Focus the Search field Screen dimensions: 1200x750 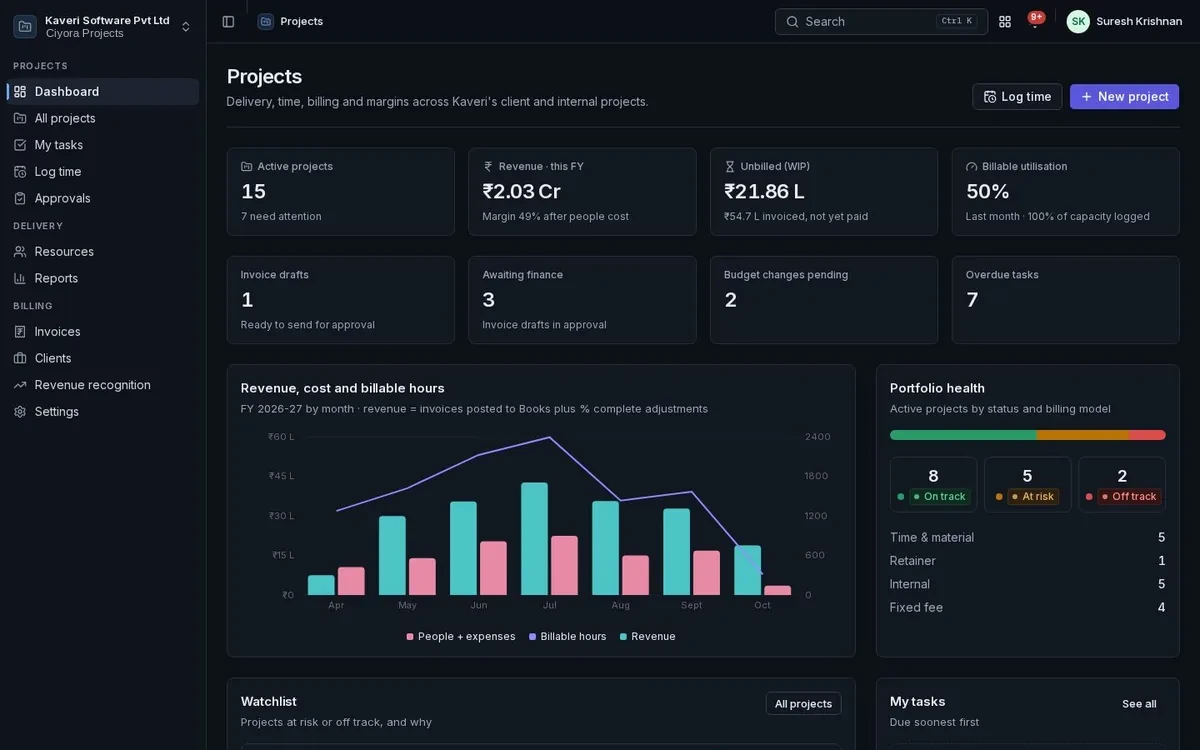point(881,21)
